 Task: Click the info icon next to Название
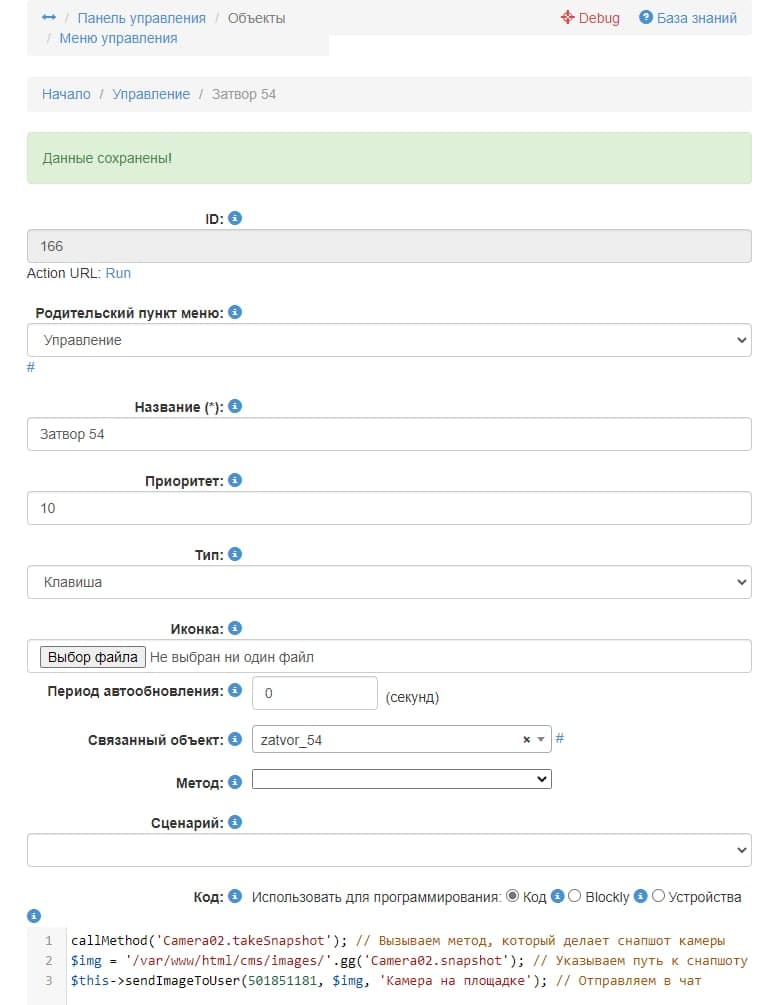(x=235, y=407)
